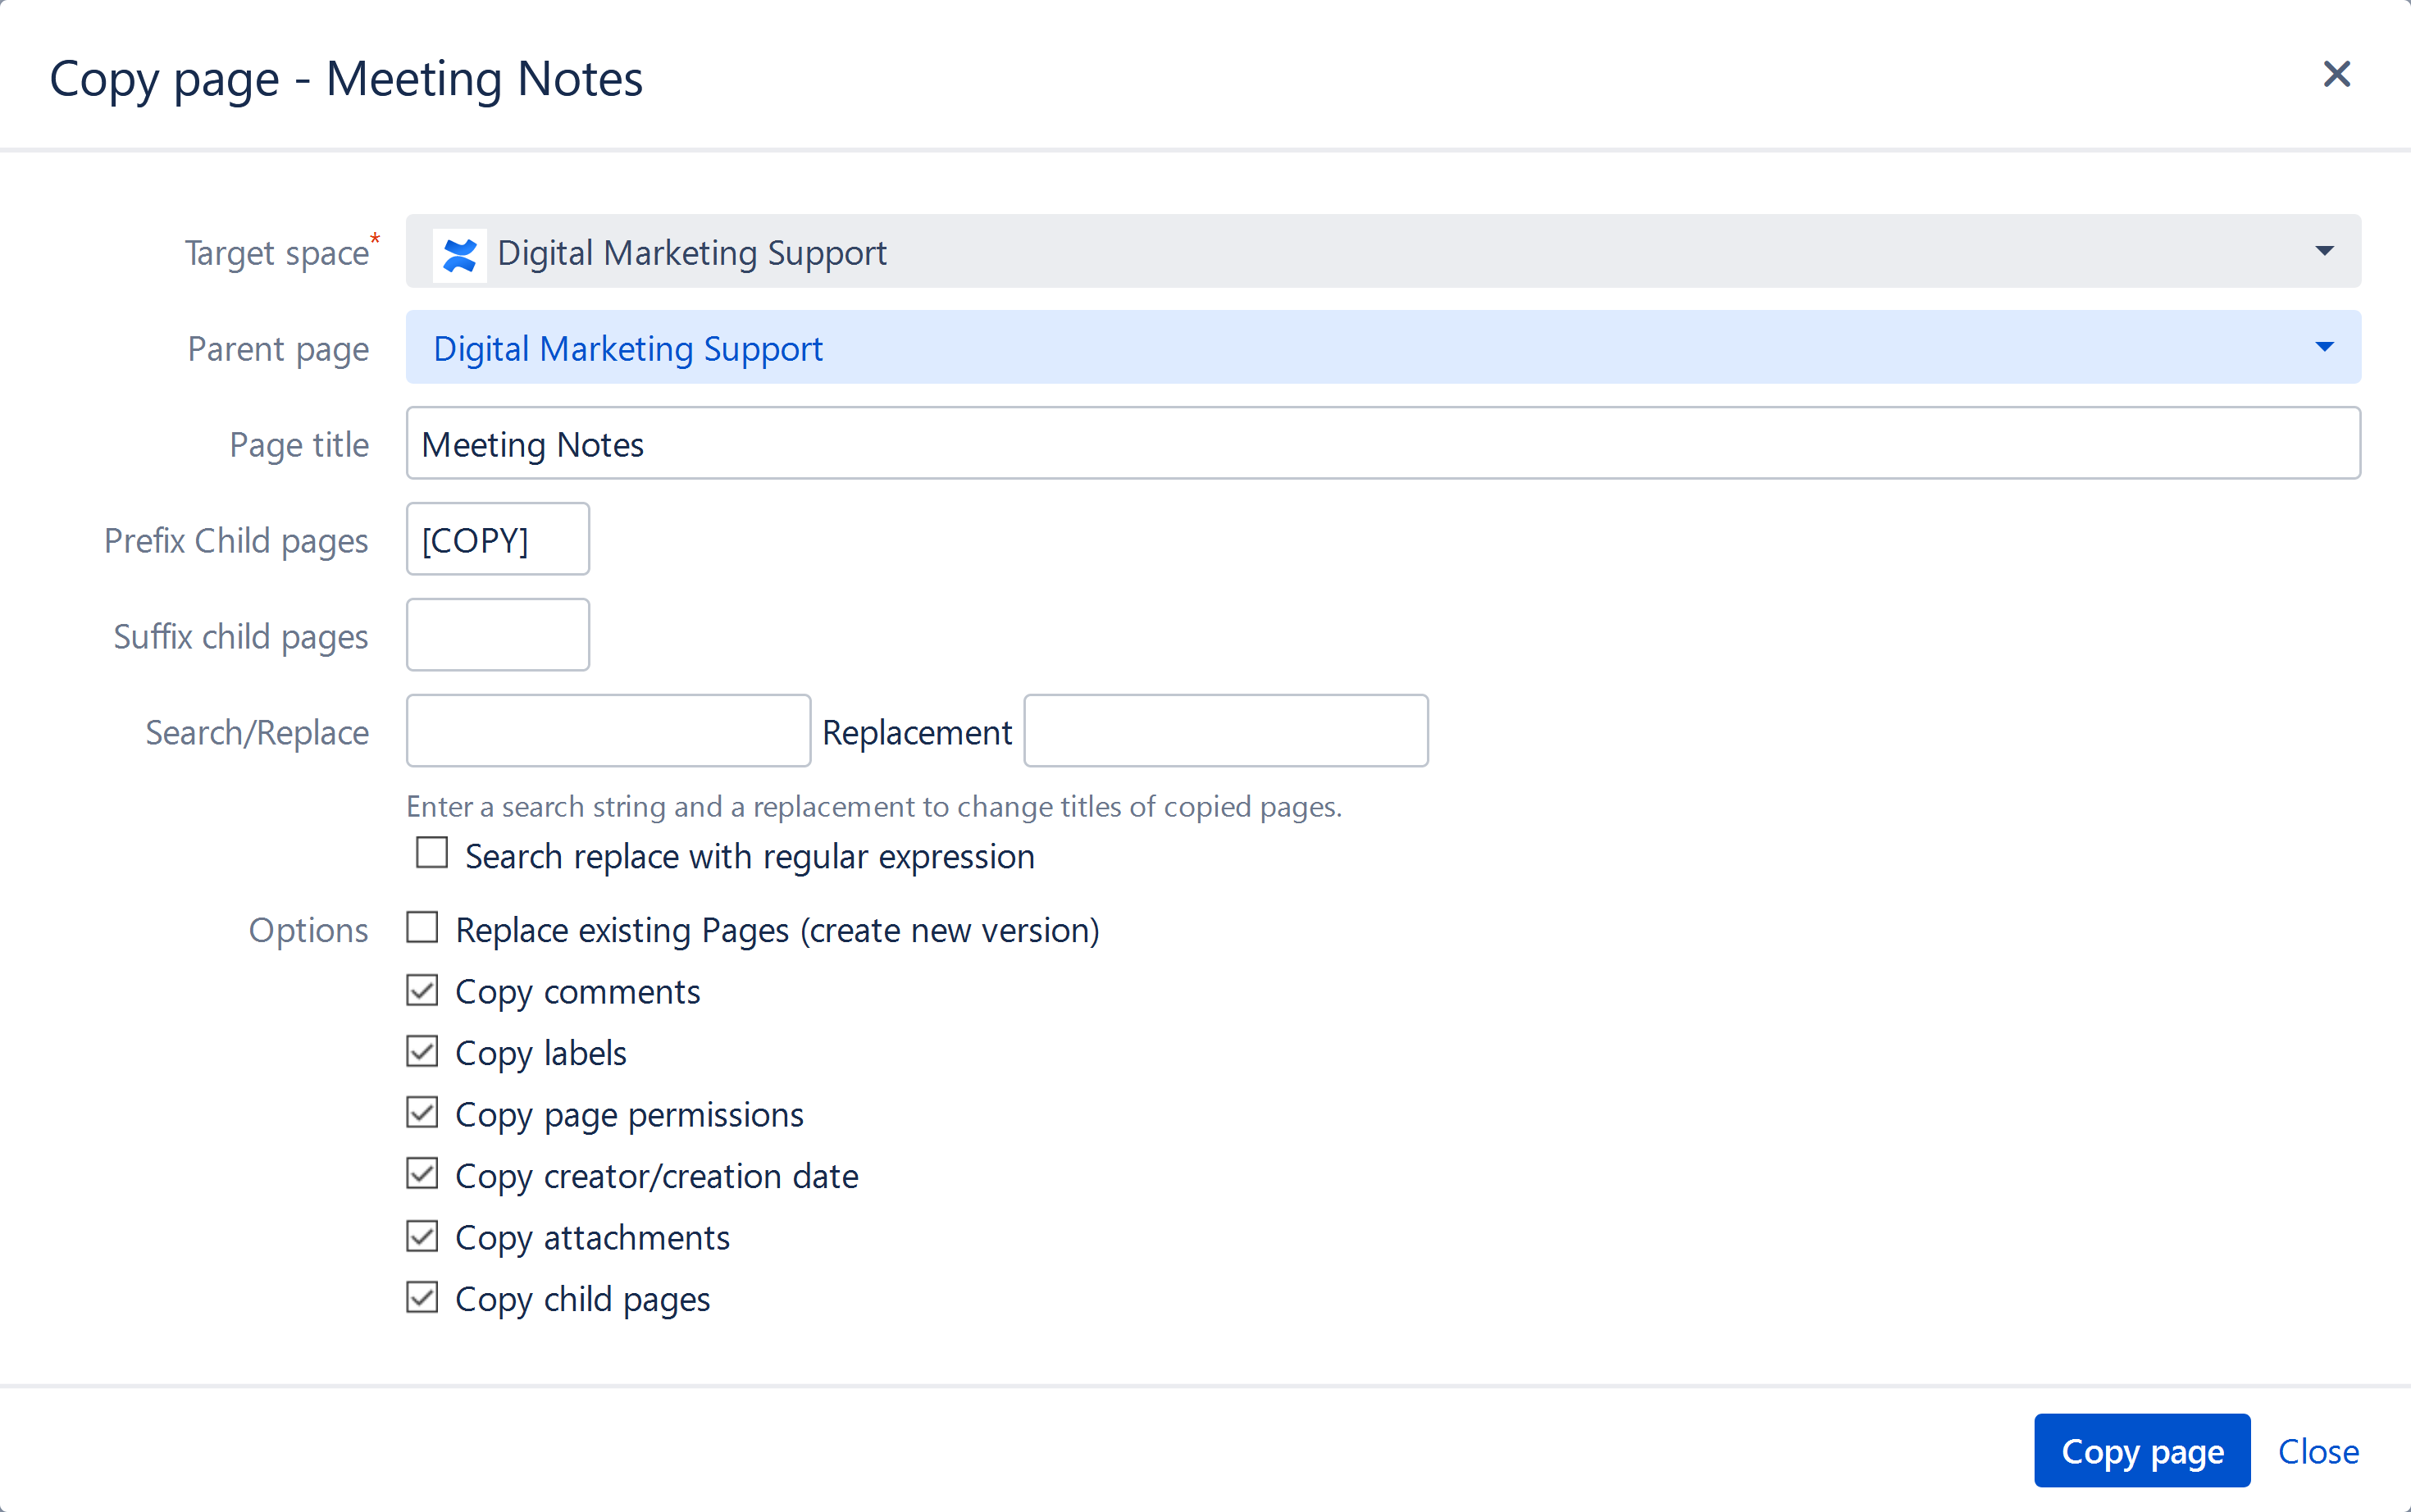Click the Suffix child pages box
The width and height of the screenshot is (2411, 1512).
coord(497,636)
